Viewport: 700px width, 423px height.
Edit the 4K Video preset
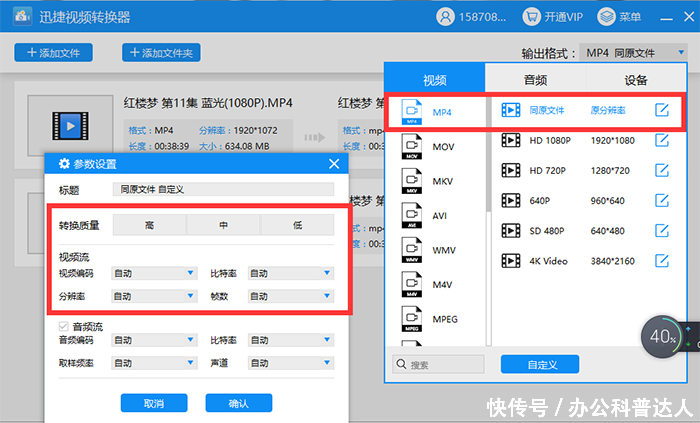(662, 261)
